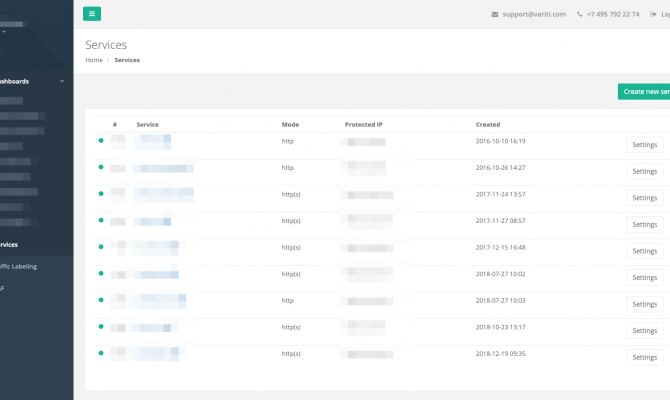
Task: Open Settings for 2018-12-19 09:35 service
Action: click(644, 357)
